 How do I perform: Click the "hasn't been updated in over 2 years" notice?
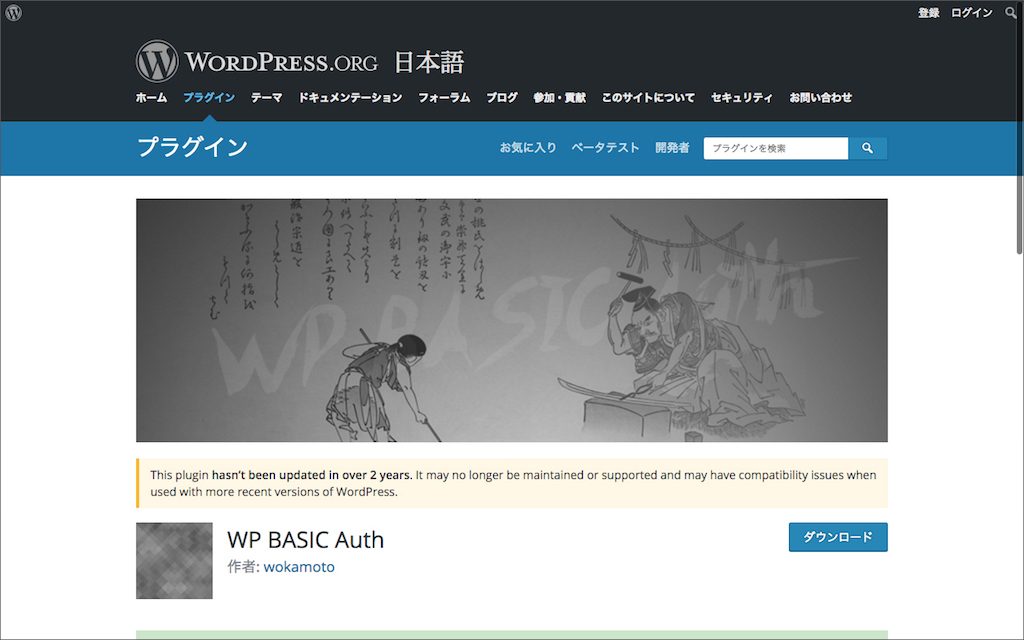coord(511,483)
